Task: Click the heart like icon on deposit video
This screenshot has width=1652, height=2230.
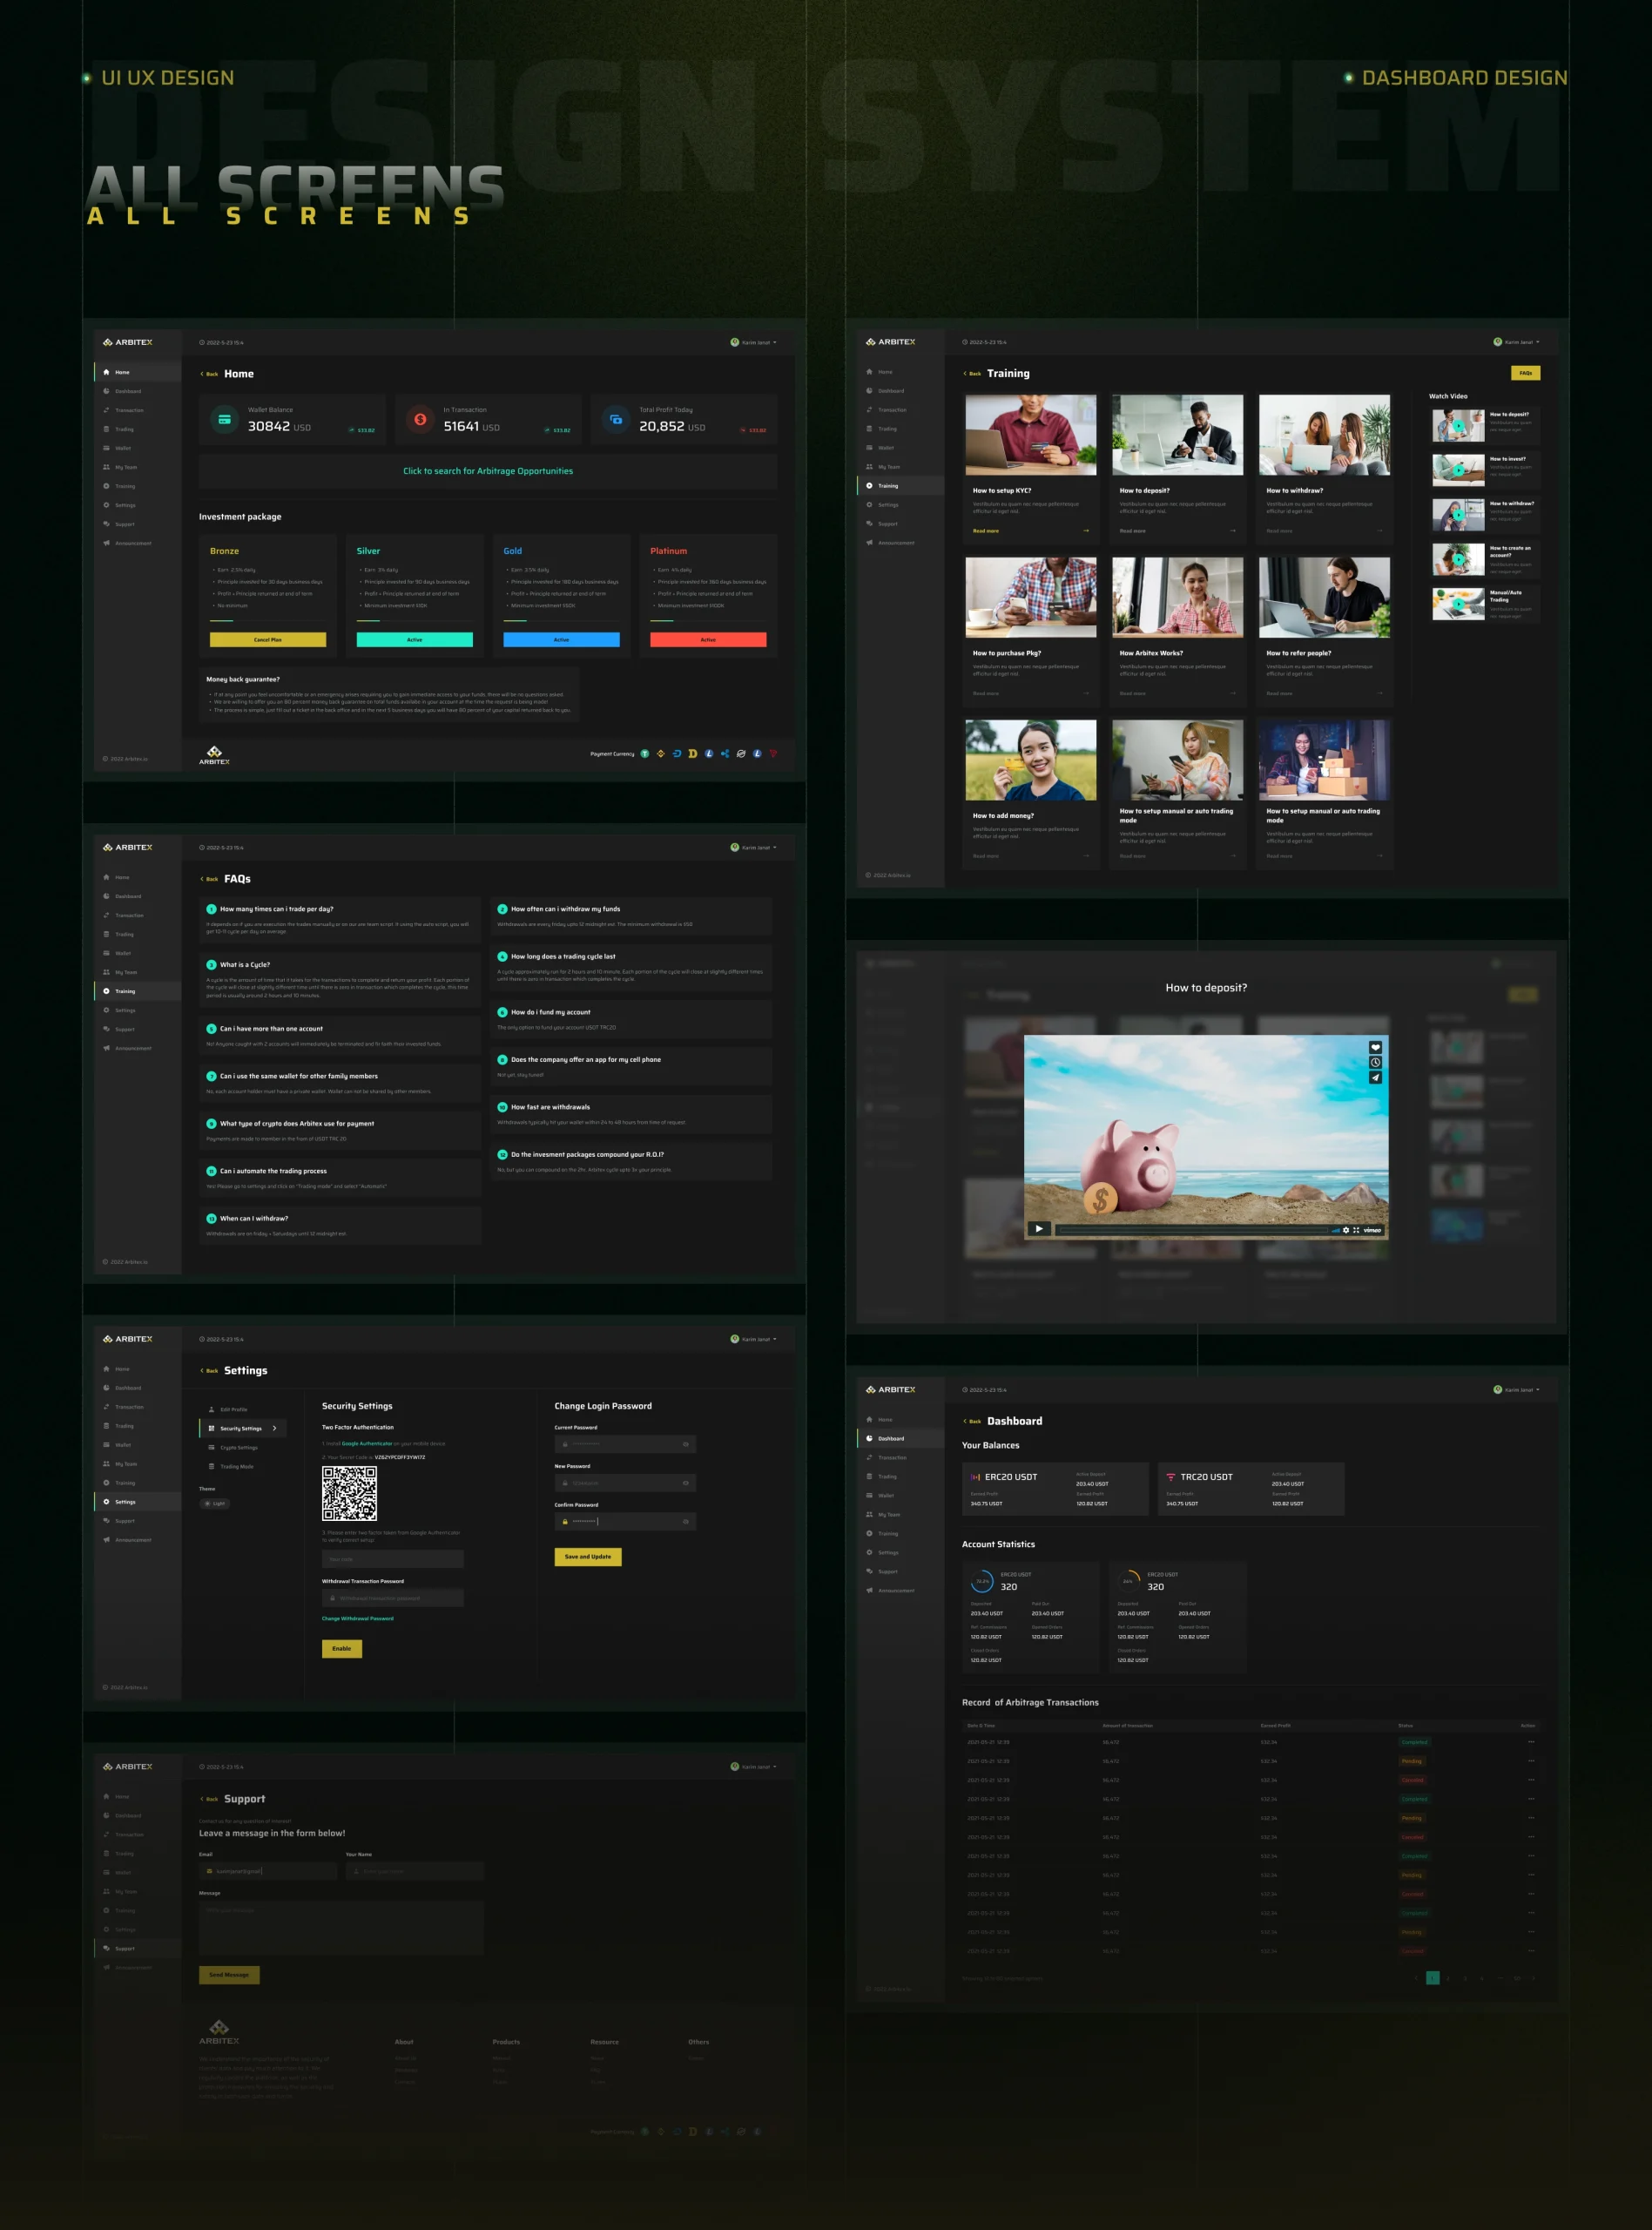Action: click(1375, 1047)
